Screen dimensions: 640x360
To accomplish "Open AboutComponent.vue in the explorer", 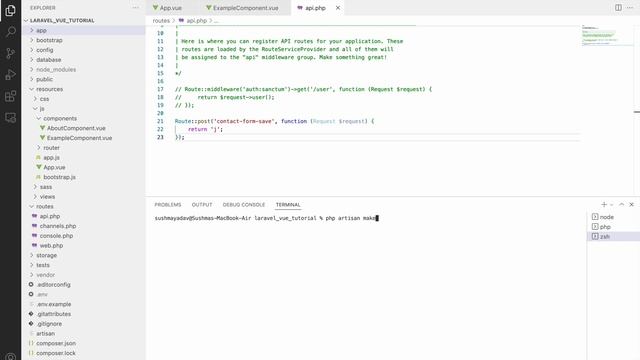I will (x=83, y=128).
